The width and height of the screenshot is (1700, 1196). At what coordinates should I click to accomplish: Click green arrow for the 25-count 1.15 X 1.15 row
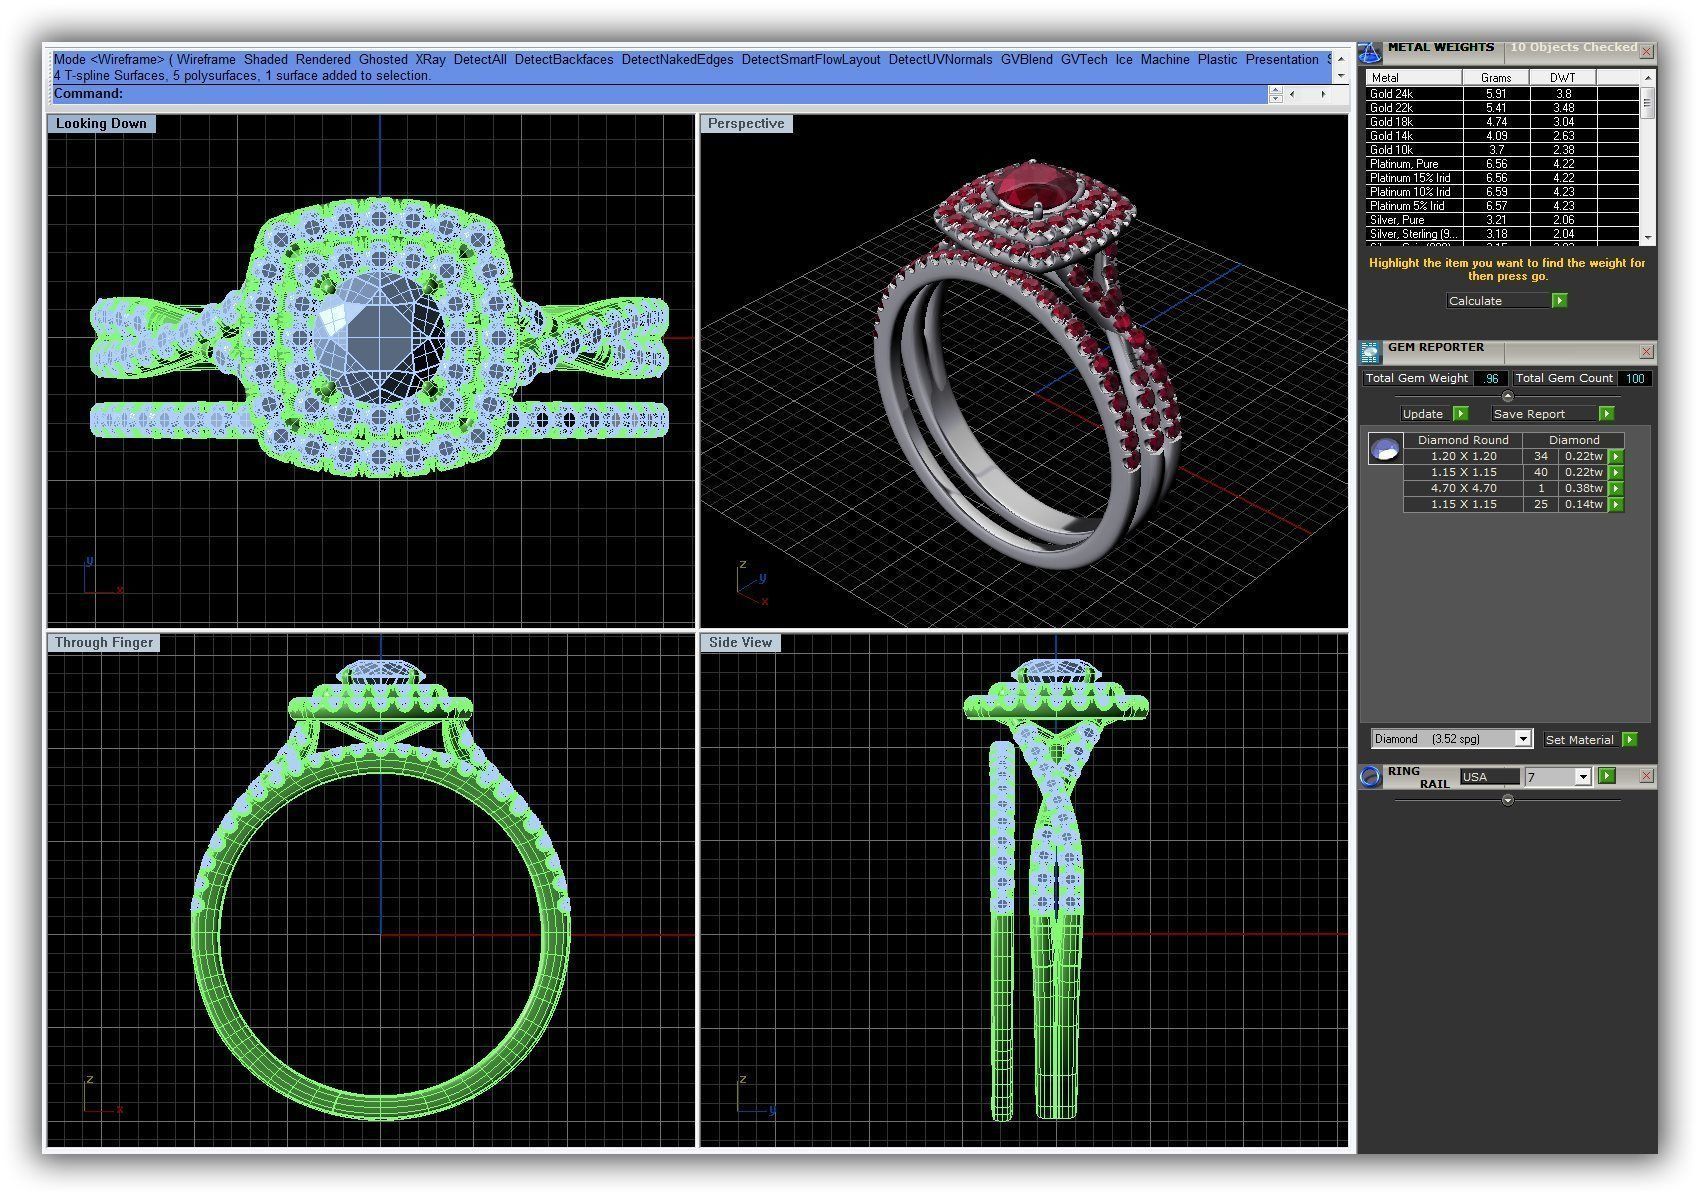tap(1615, 504)
